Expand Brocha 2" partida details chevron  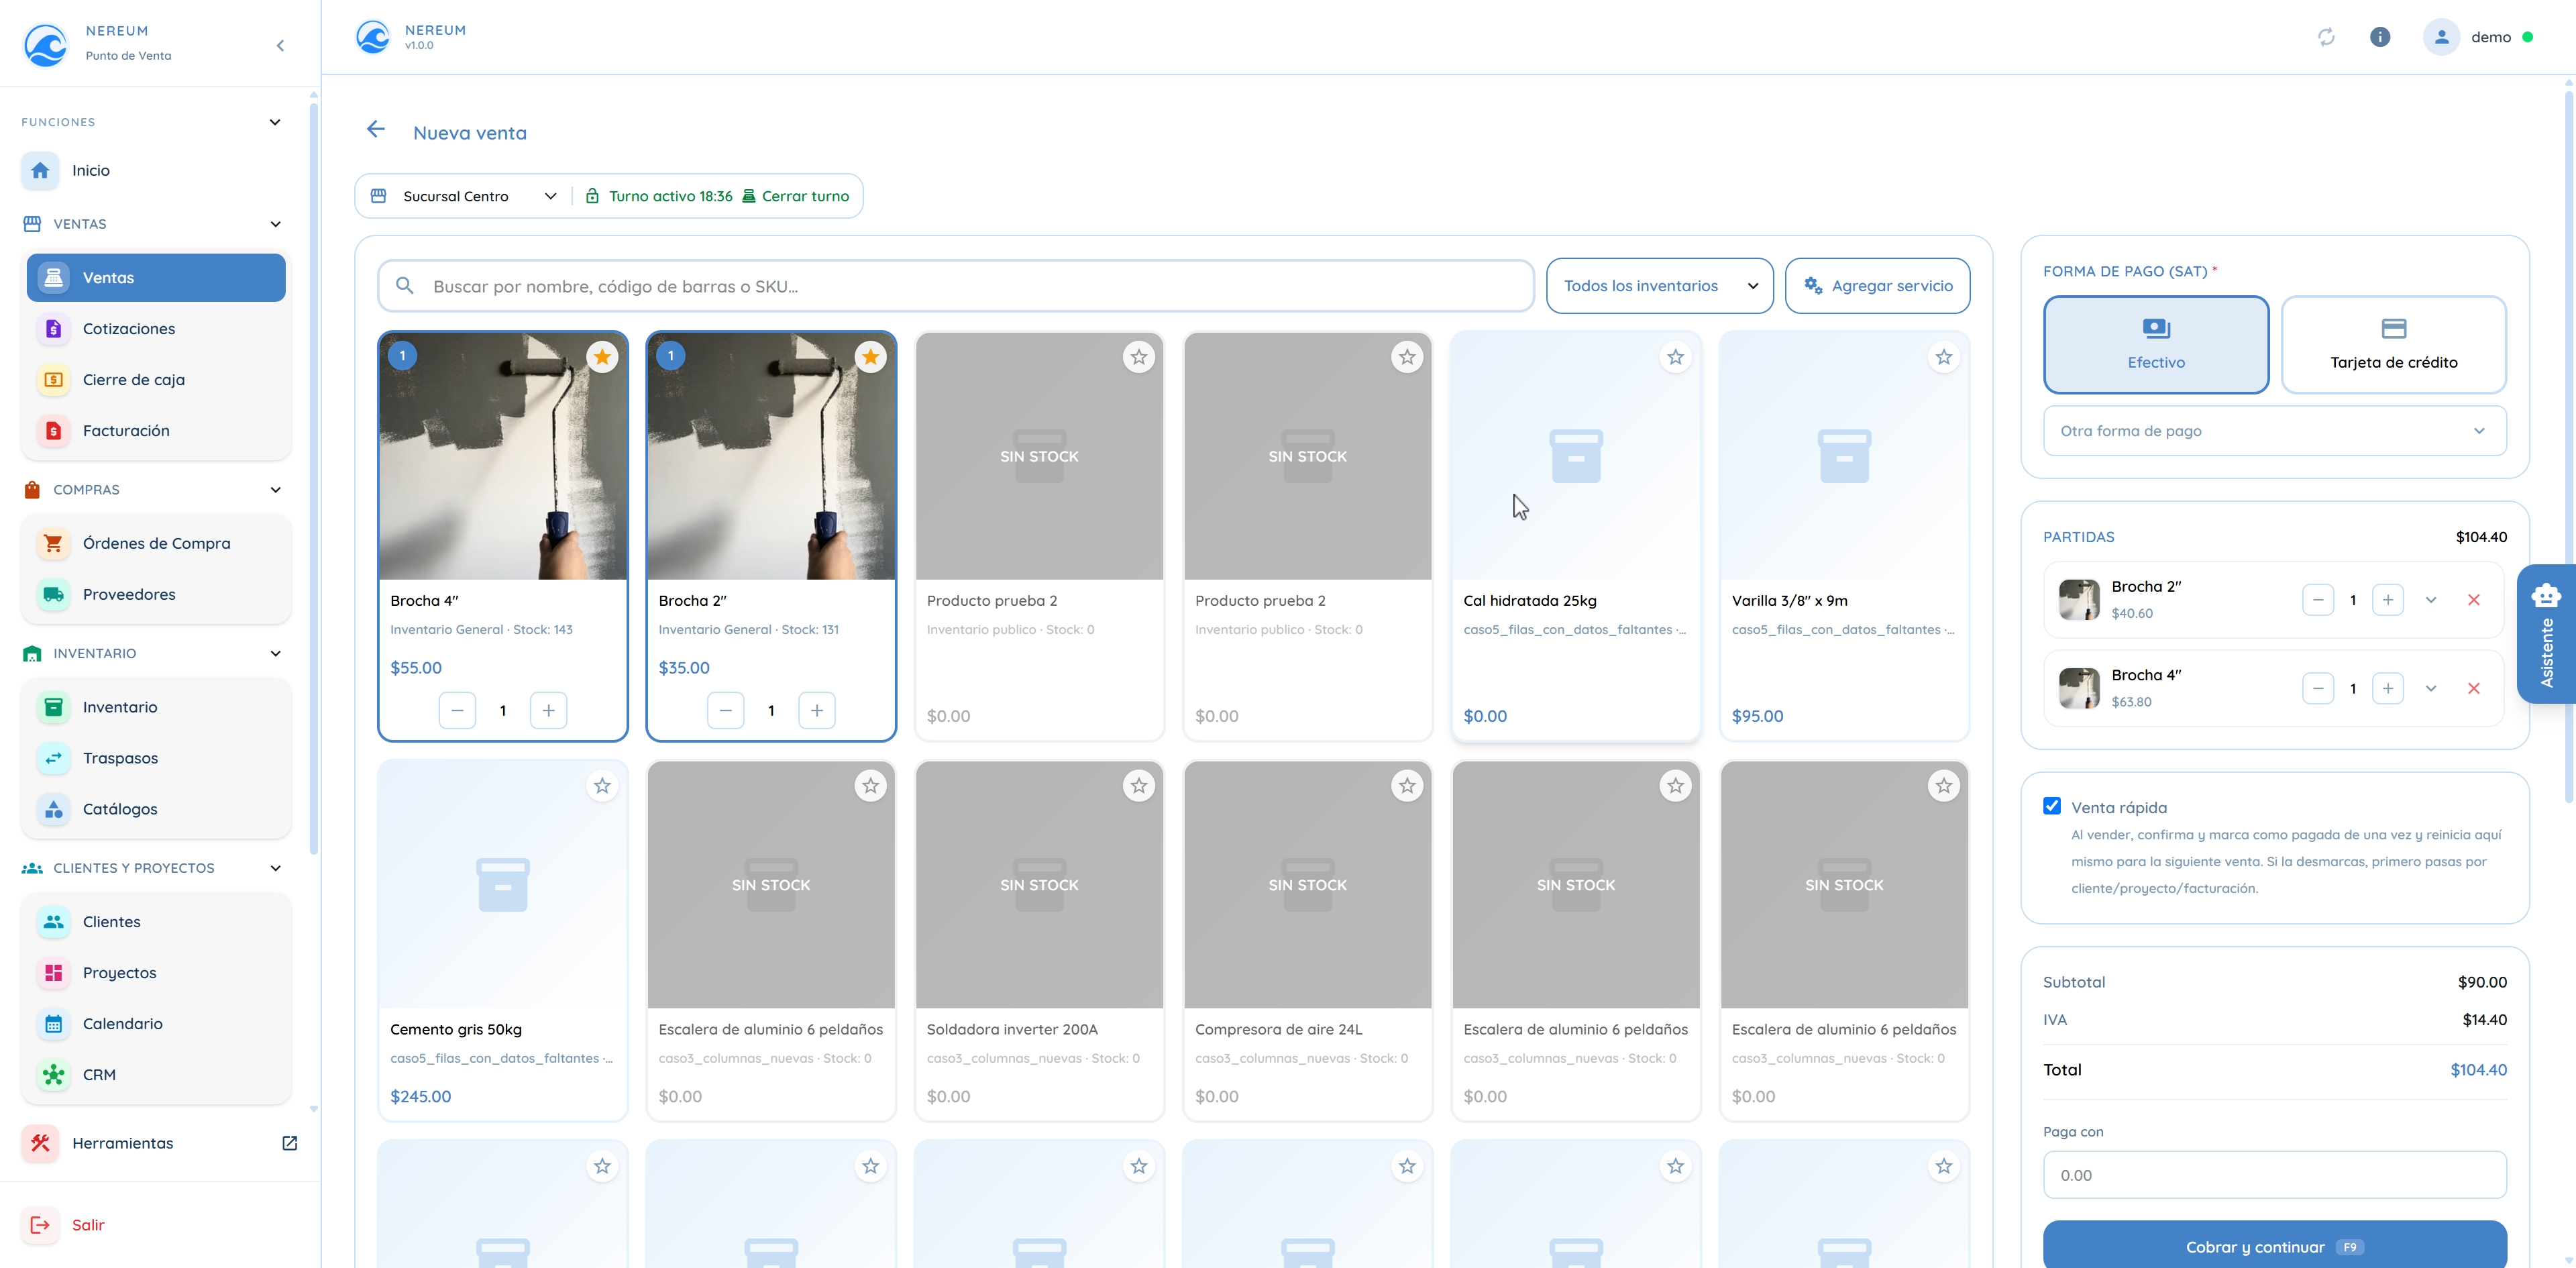(2431, 600)
